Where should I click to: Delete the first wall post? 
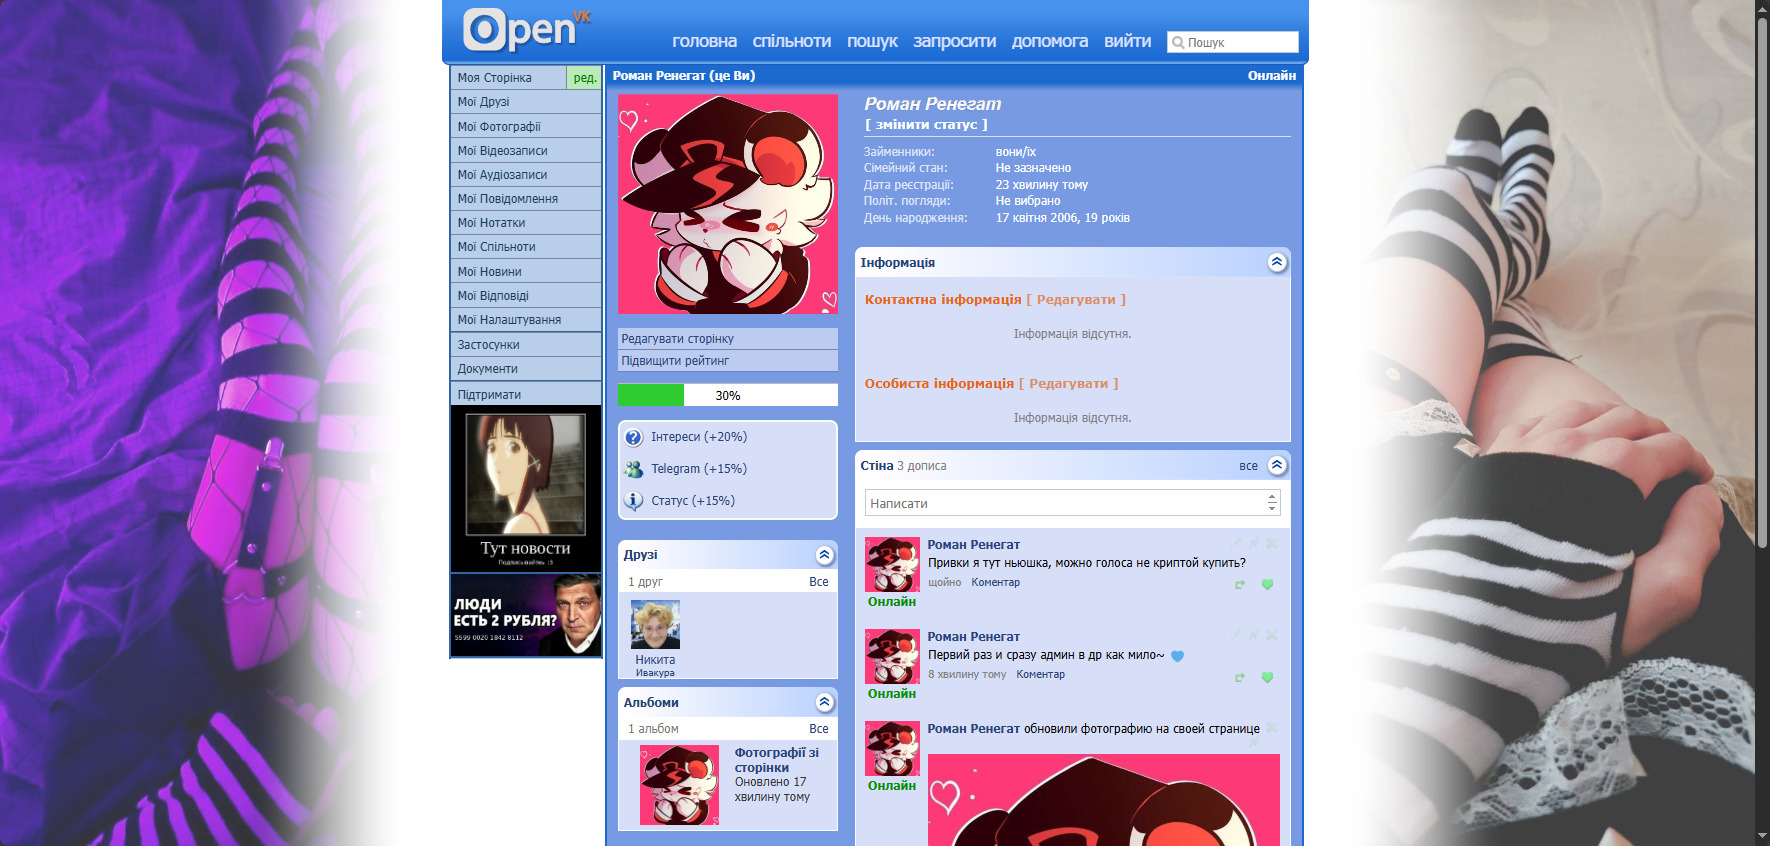1272,544
